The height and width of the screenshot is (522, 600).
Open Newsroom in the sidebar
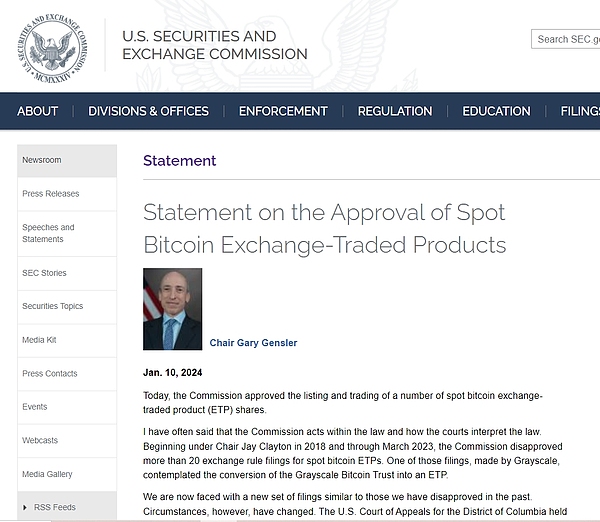(x=42, y=160)
